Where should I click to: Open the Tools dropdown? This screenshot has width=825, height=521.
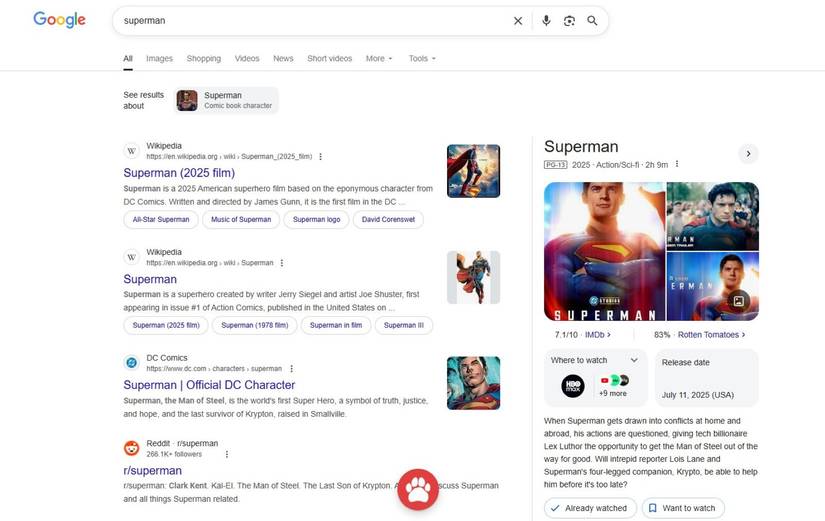click(x=422, y=58)
